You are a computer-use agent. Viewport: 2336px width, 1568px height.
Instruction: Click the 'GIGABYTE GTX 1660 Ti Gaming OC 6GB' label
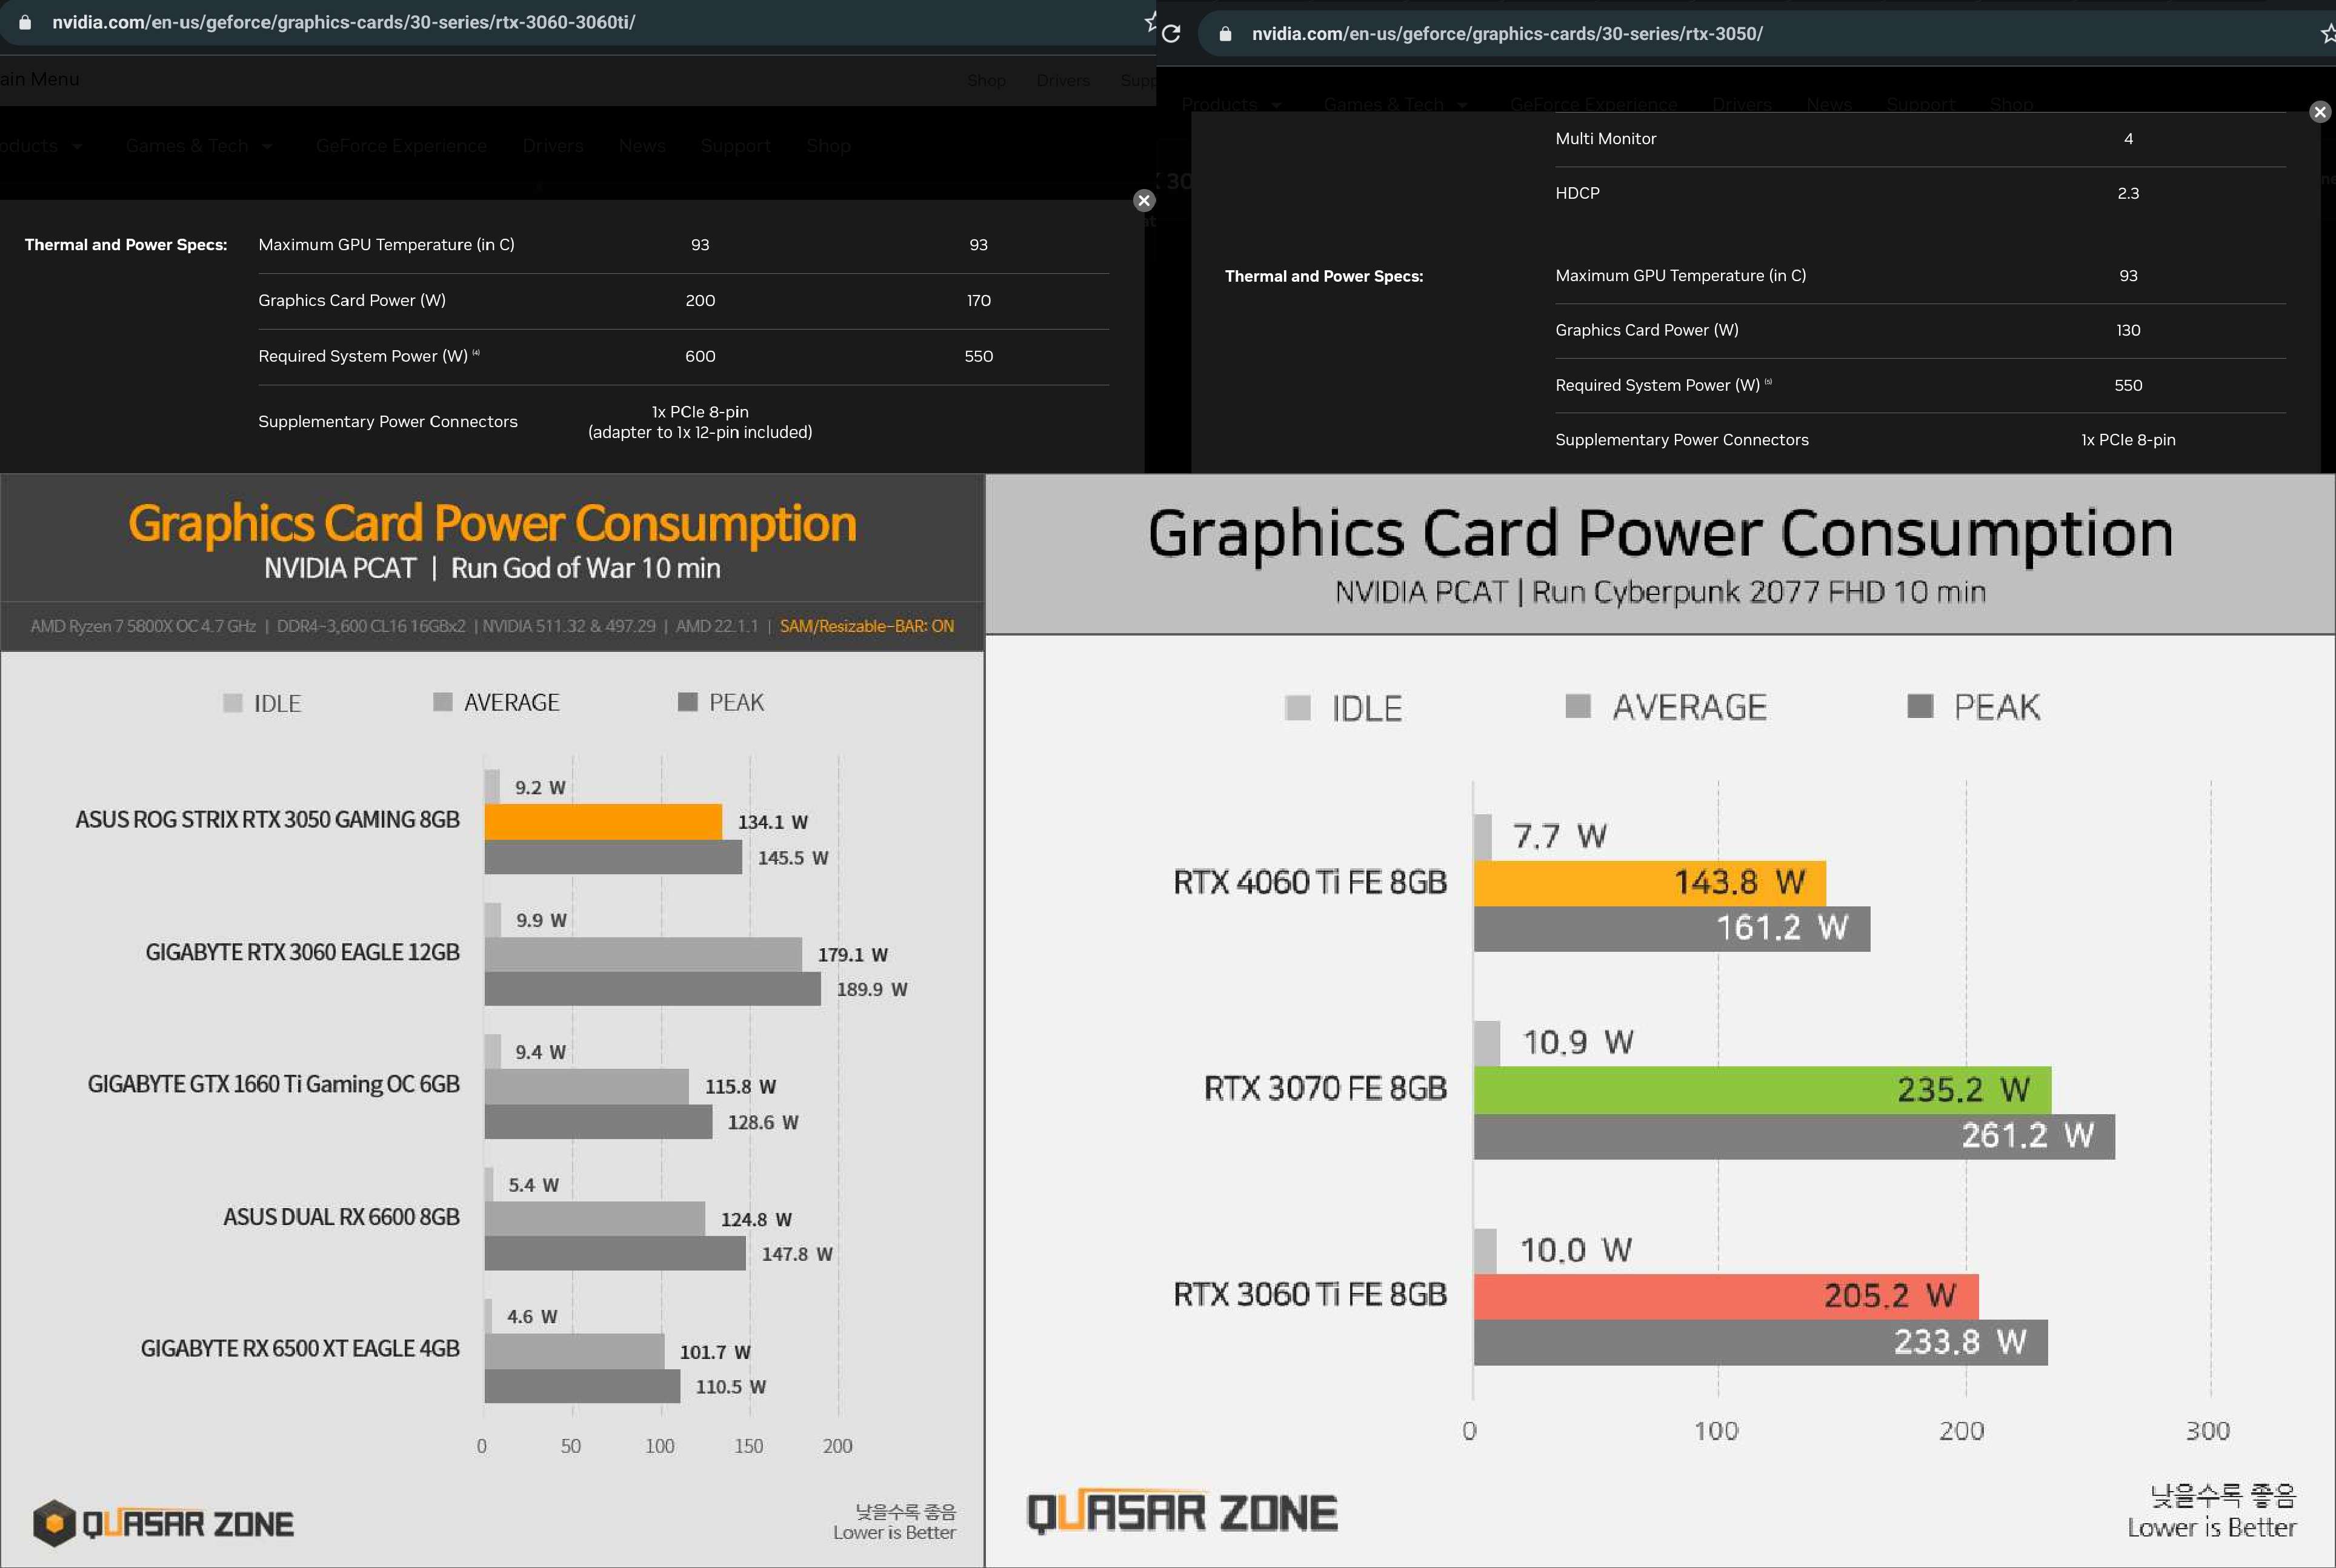coord(273,1085)
